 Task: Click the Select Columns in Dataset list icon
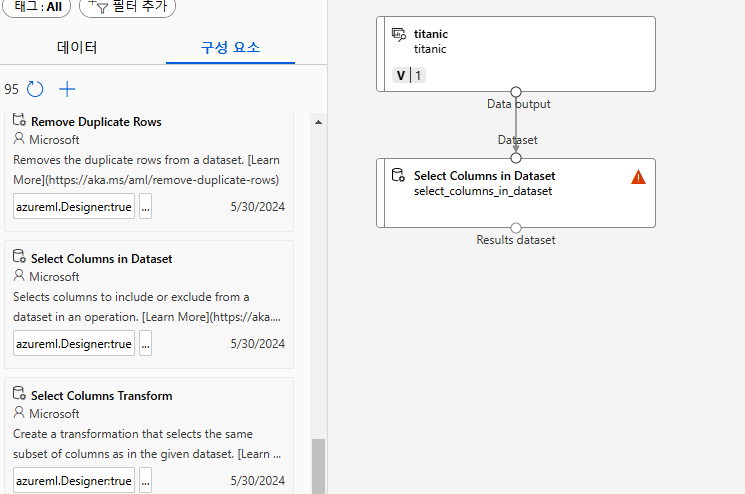click(x=19, y=256)
